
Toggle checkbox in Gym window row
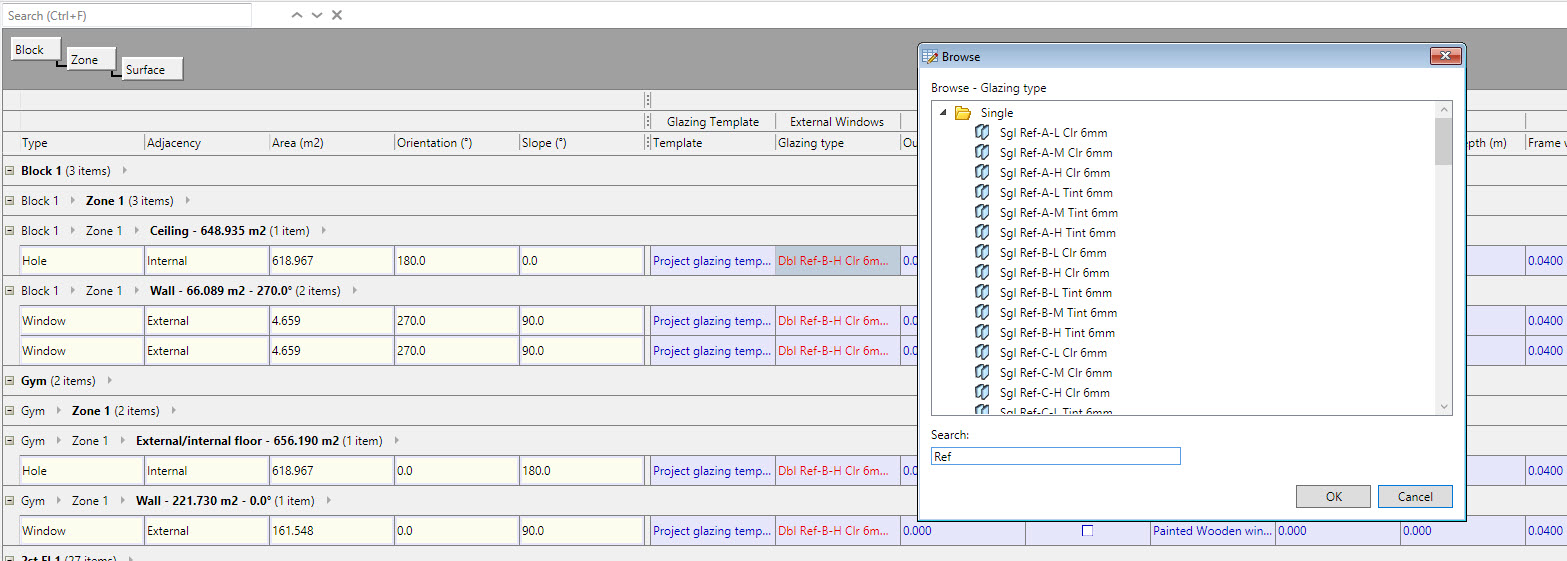pos(1087,531)
